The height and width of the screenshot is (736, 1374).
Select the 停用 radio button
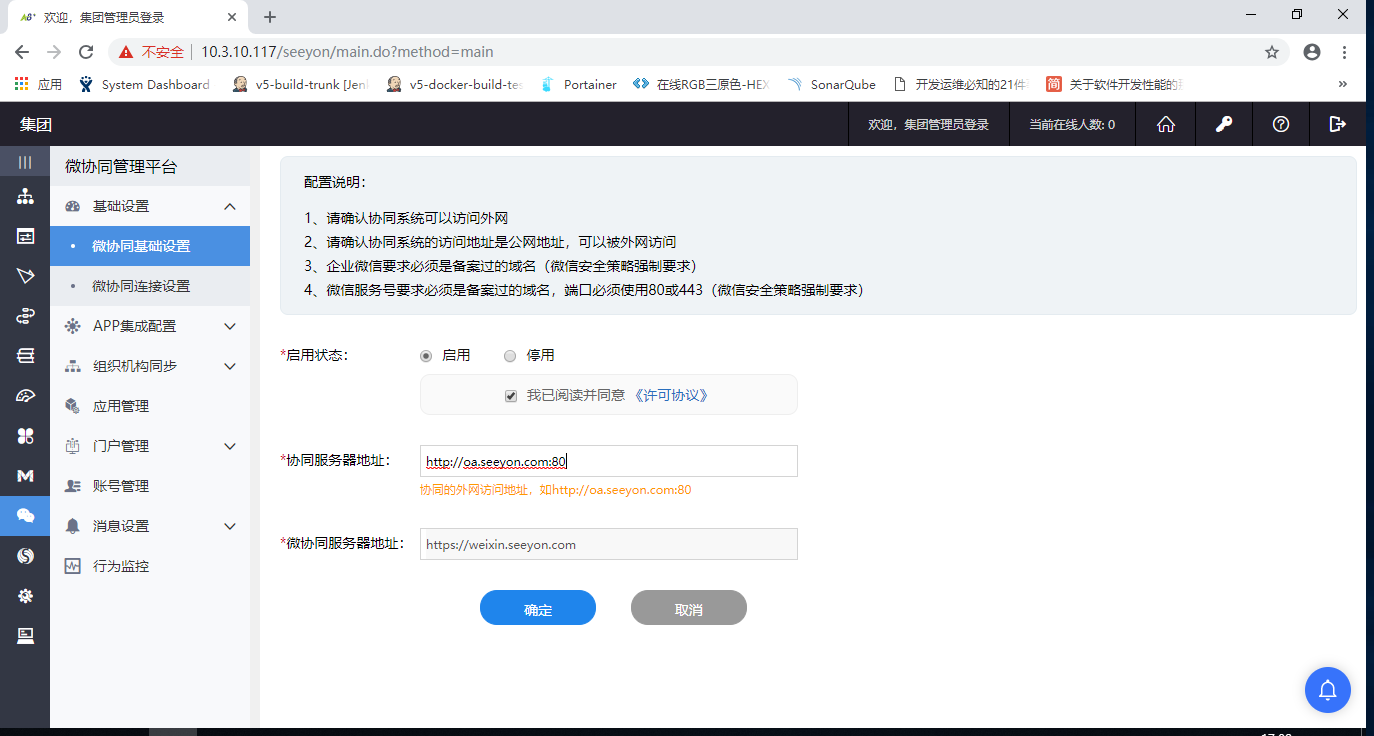(x=510, y=356)
